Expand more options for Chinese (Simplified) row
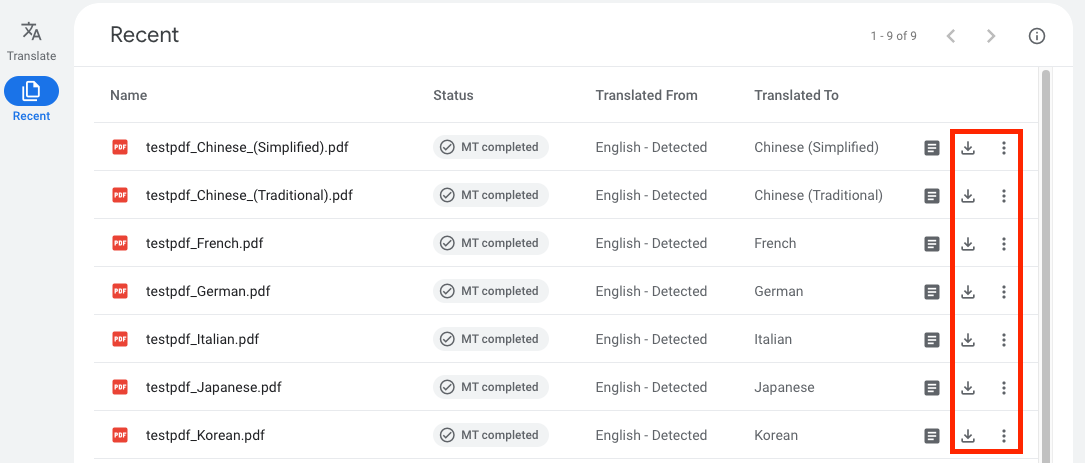Viewport: 1085px width, 463px height. pyautogui.click(x=1004, y=148)
